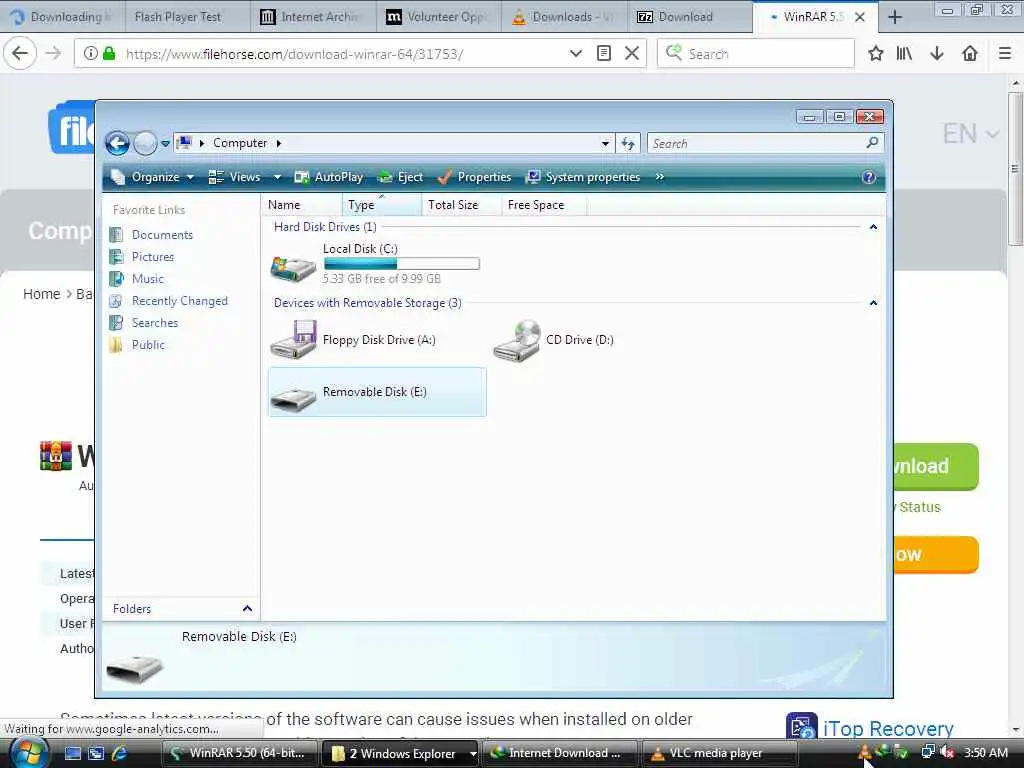Toggle Firefox reader view icon

pos(604,54)
